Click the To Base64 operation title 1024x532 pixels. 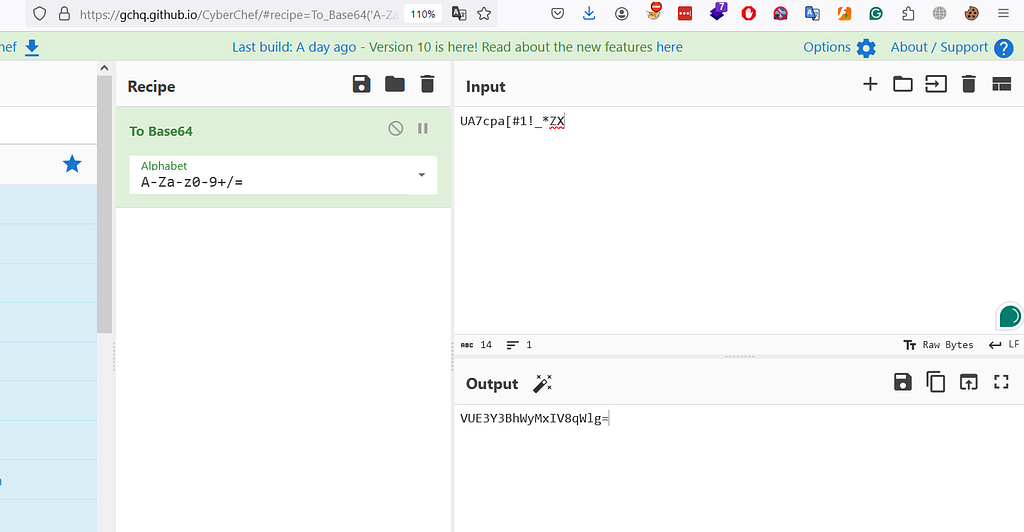(x=161, y=131)
